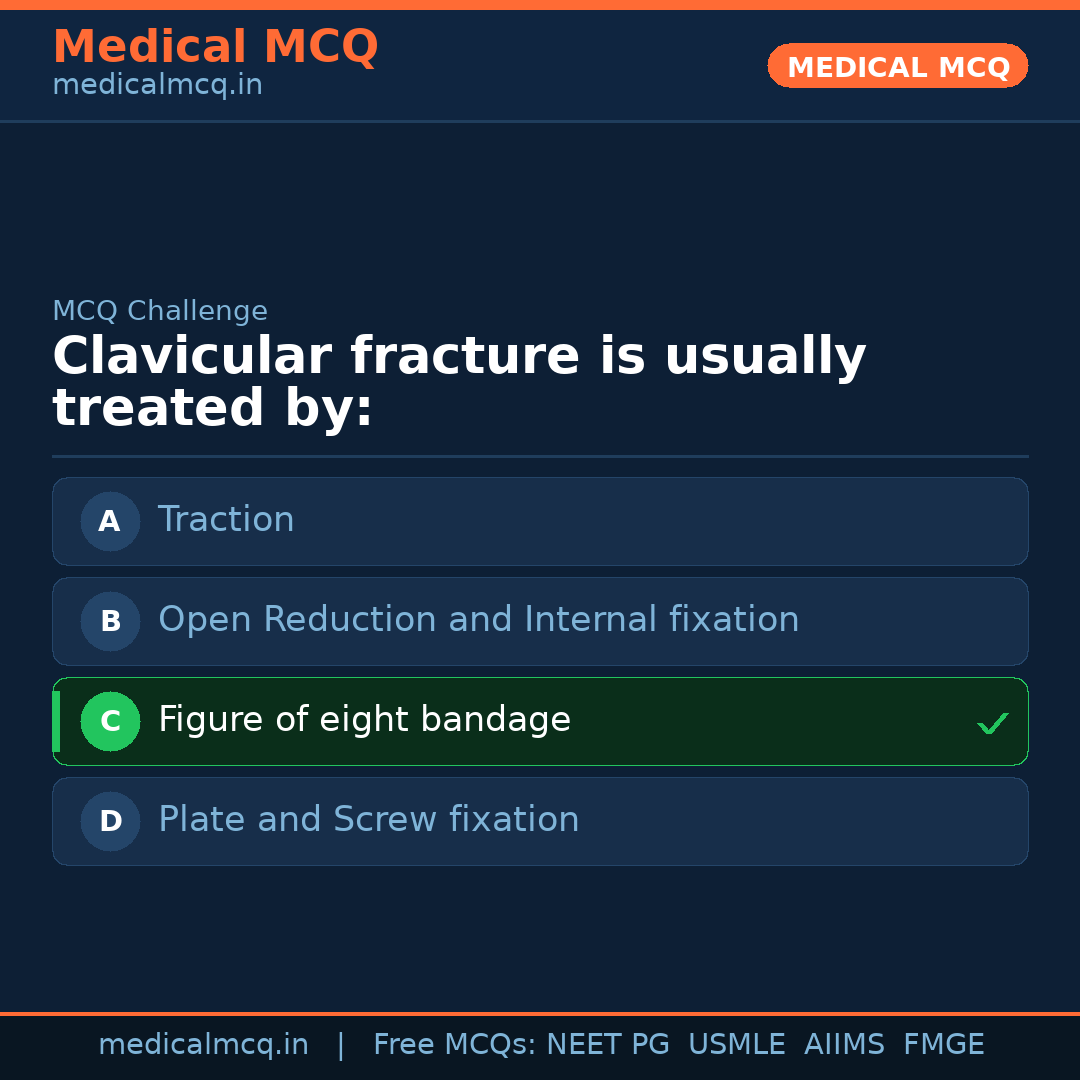Click the MCQ Challenge label

point(160,312)
